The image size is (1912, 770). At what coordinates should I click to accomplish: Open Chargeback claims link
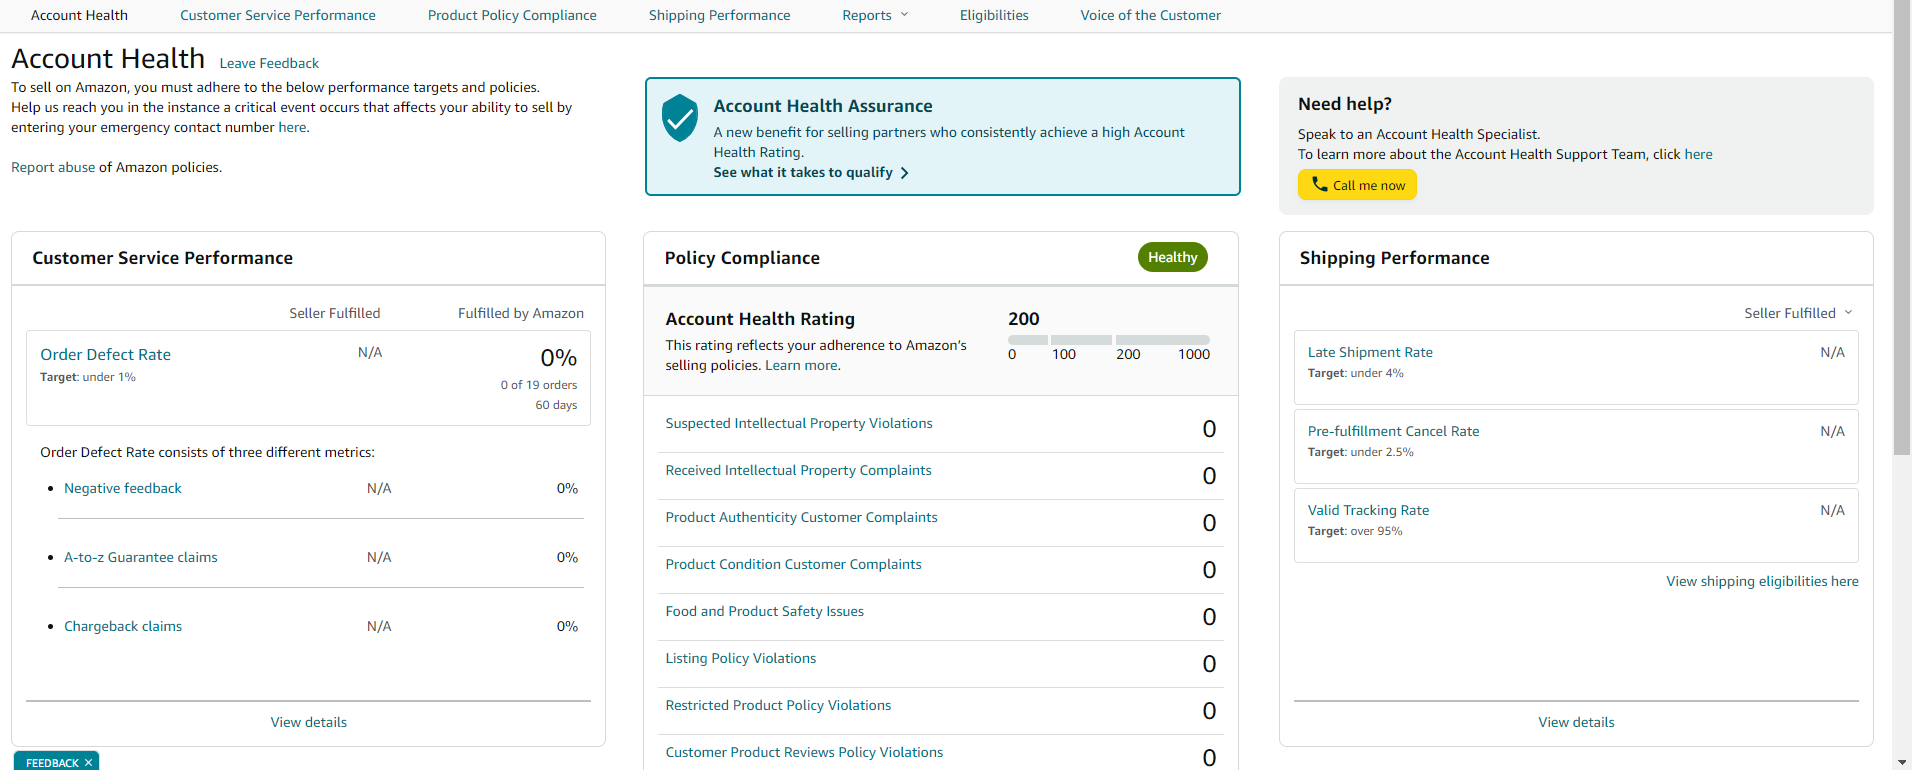coord(123,626)
